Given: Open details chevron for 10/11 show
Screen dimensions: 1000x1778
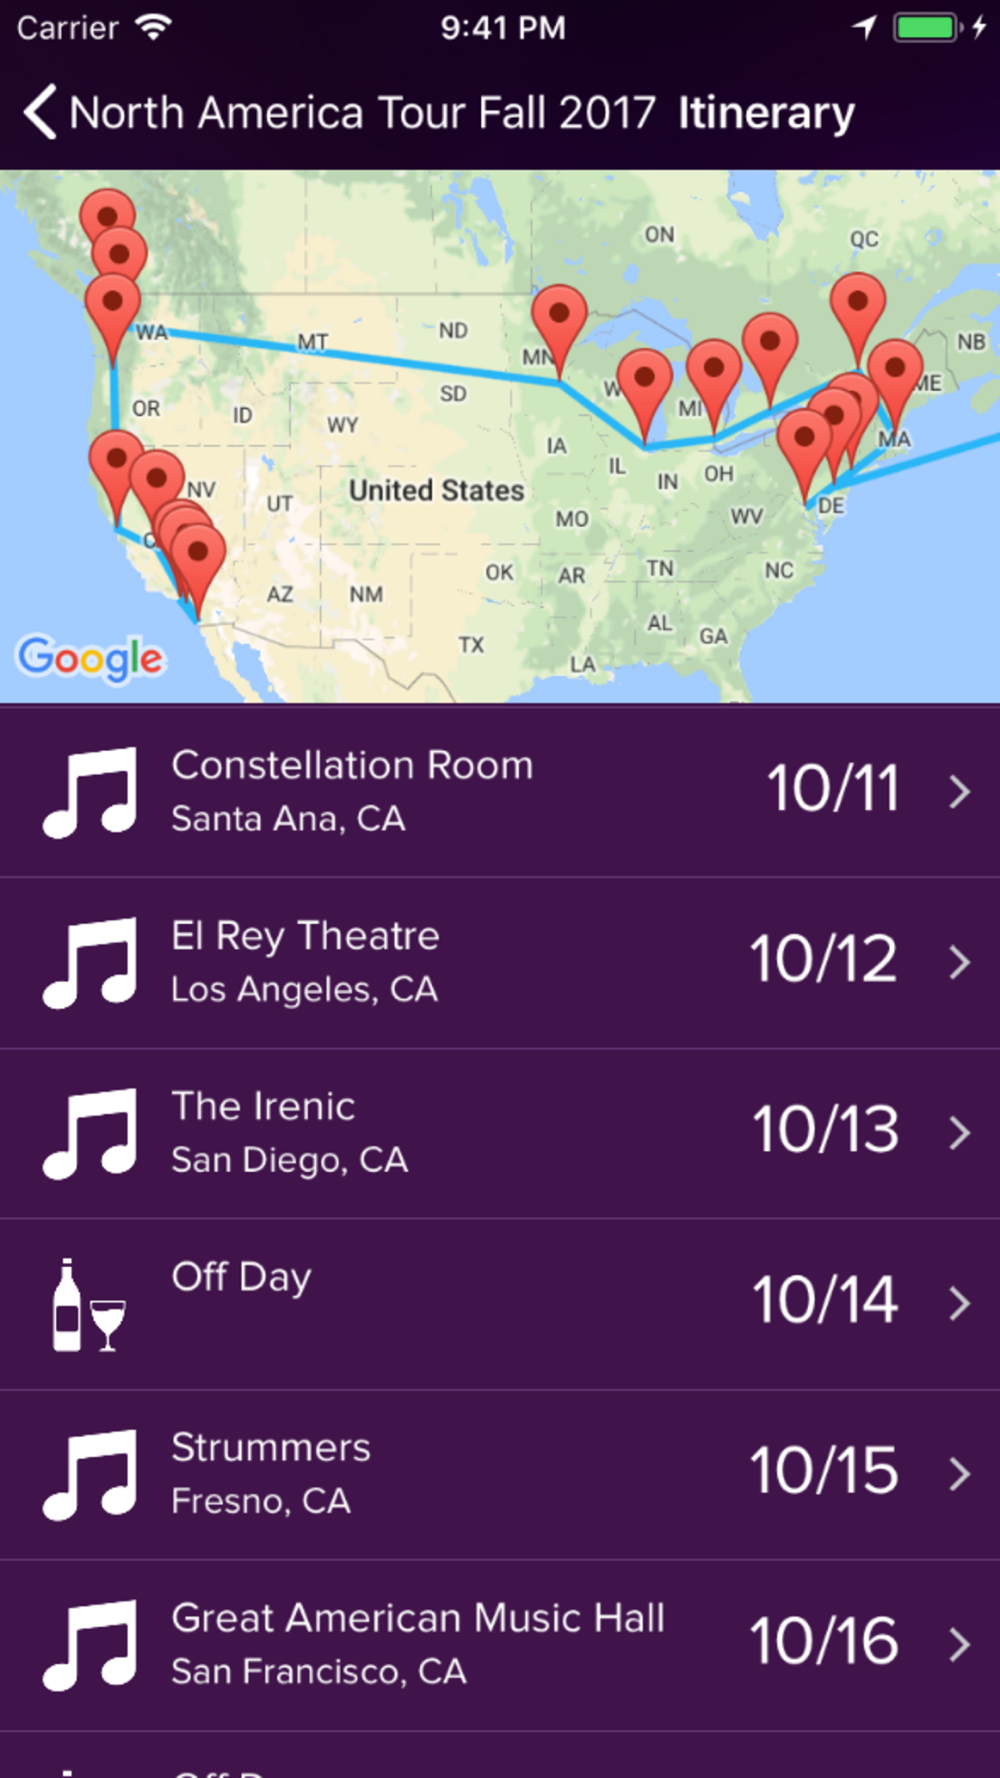Looking at the screenshot, I should (960, 792).
